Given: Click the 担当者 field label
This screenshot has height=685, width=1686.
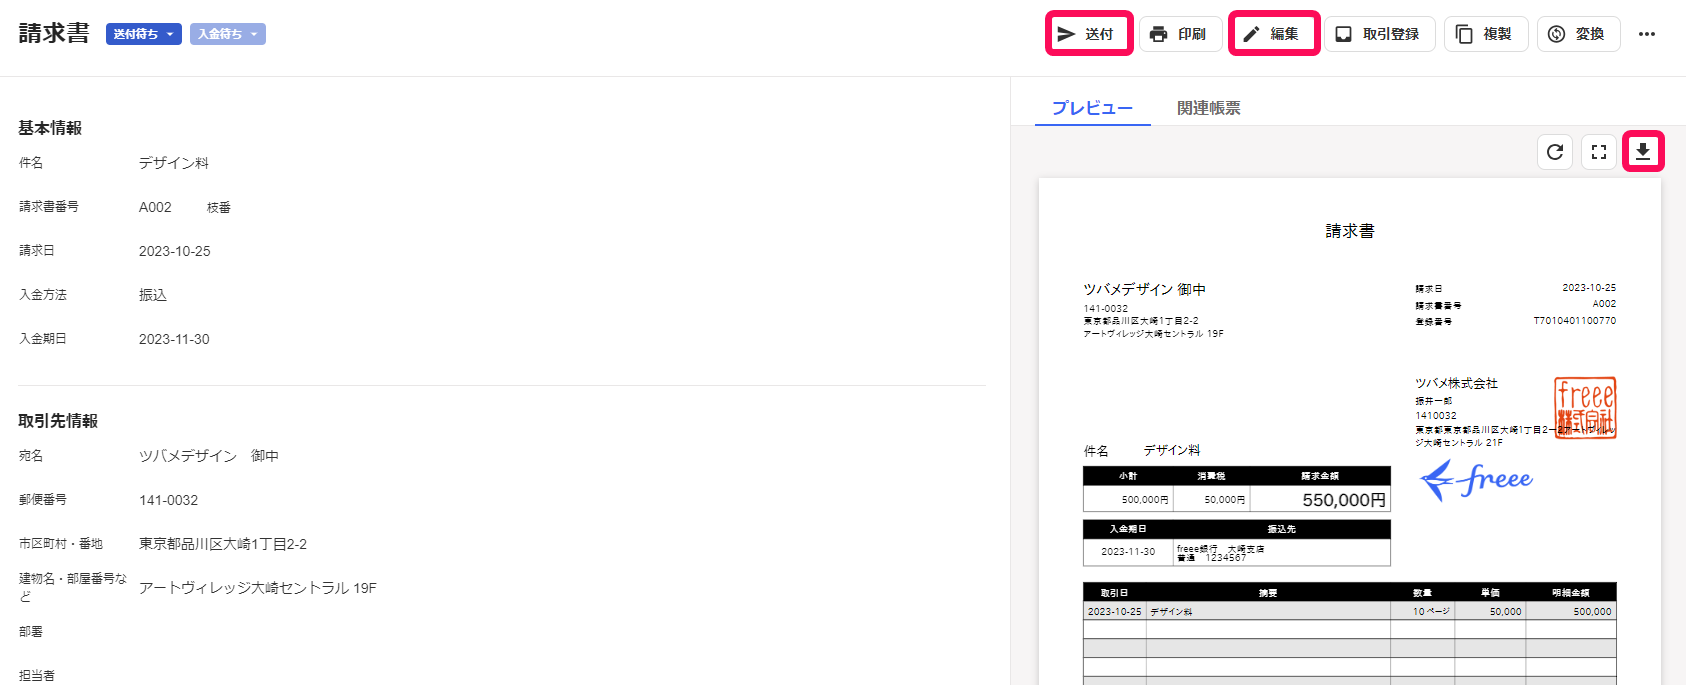Looking at the screenshot, I should click(37, 676).
